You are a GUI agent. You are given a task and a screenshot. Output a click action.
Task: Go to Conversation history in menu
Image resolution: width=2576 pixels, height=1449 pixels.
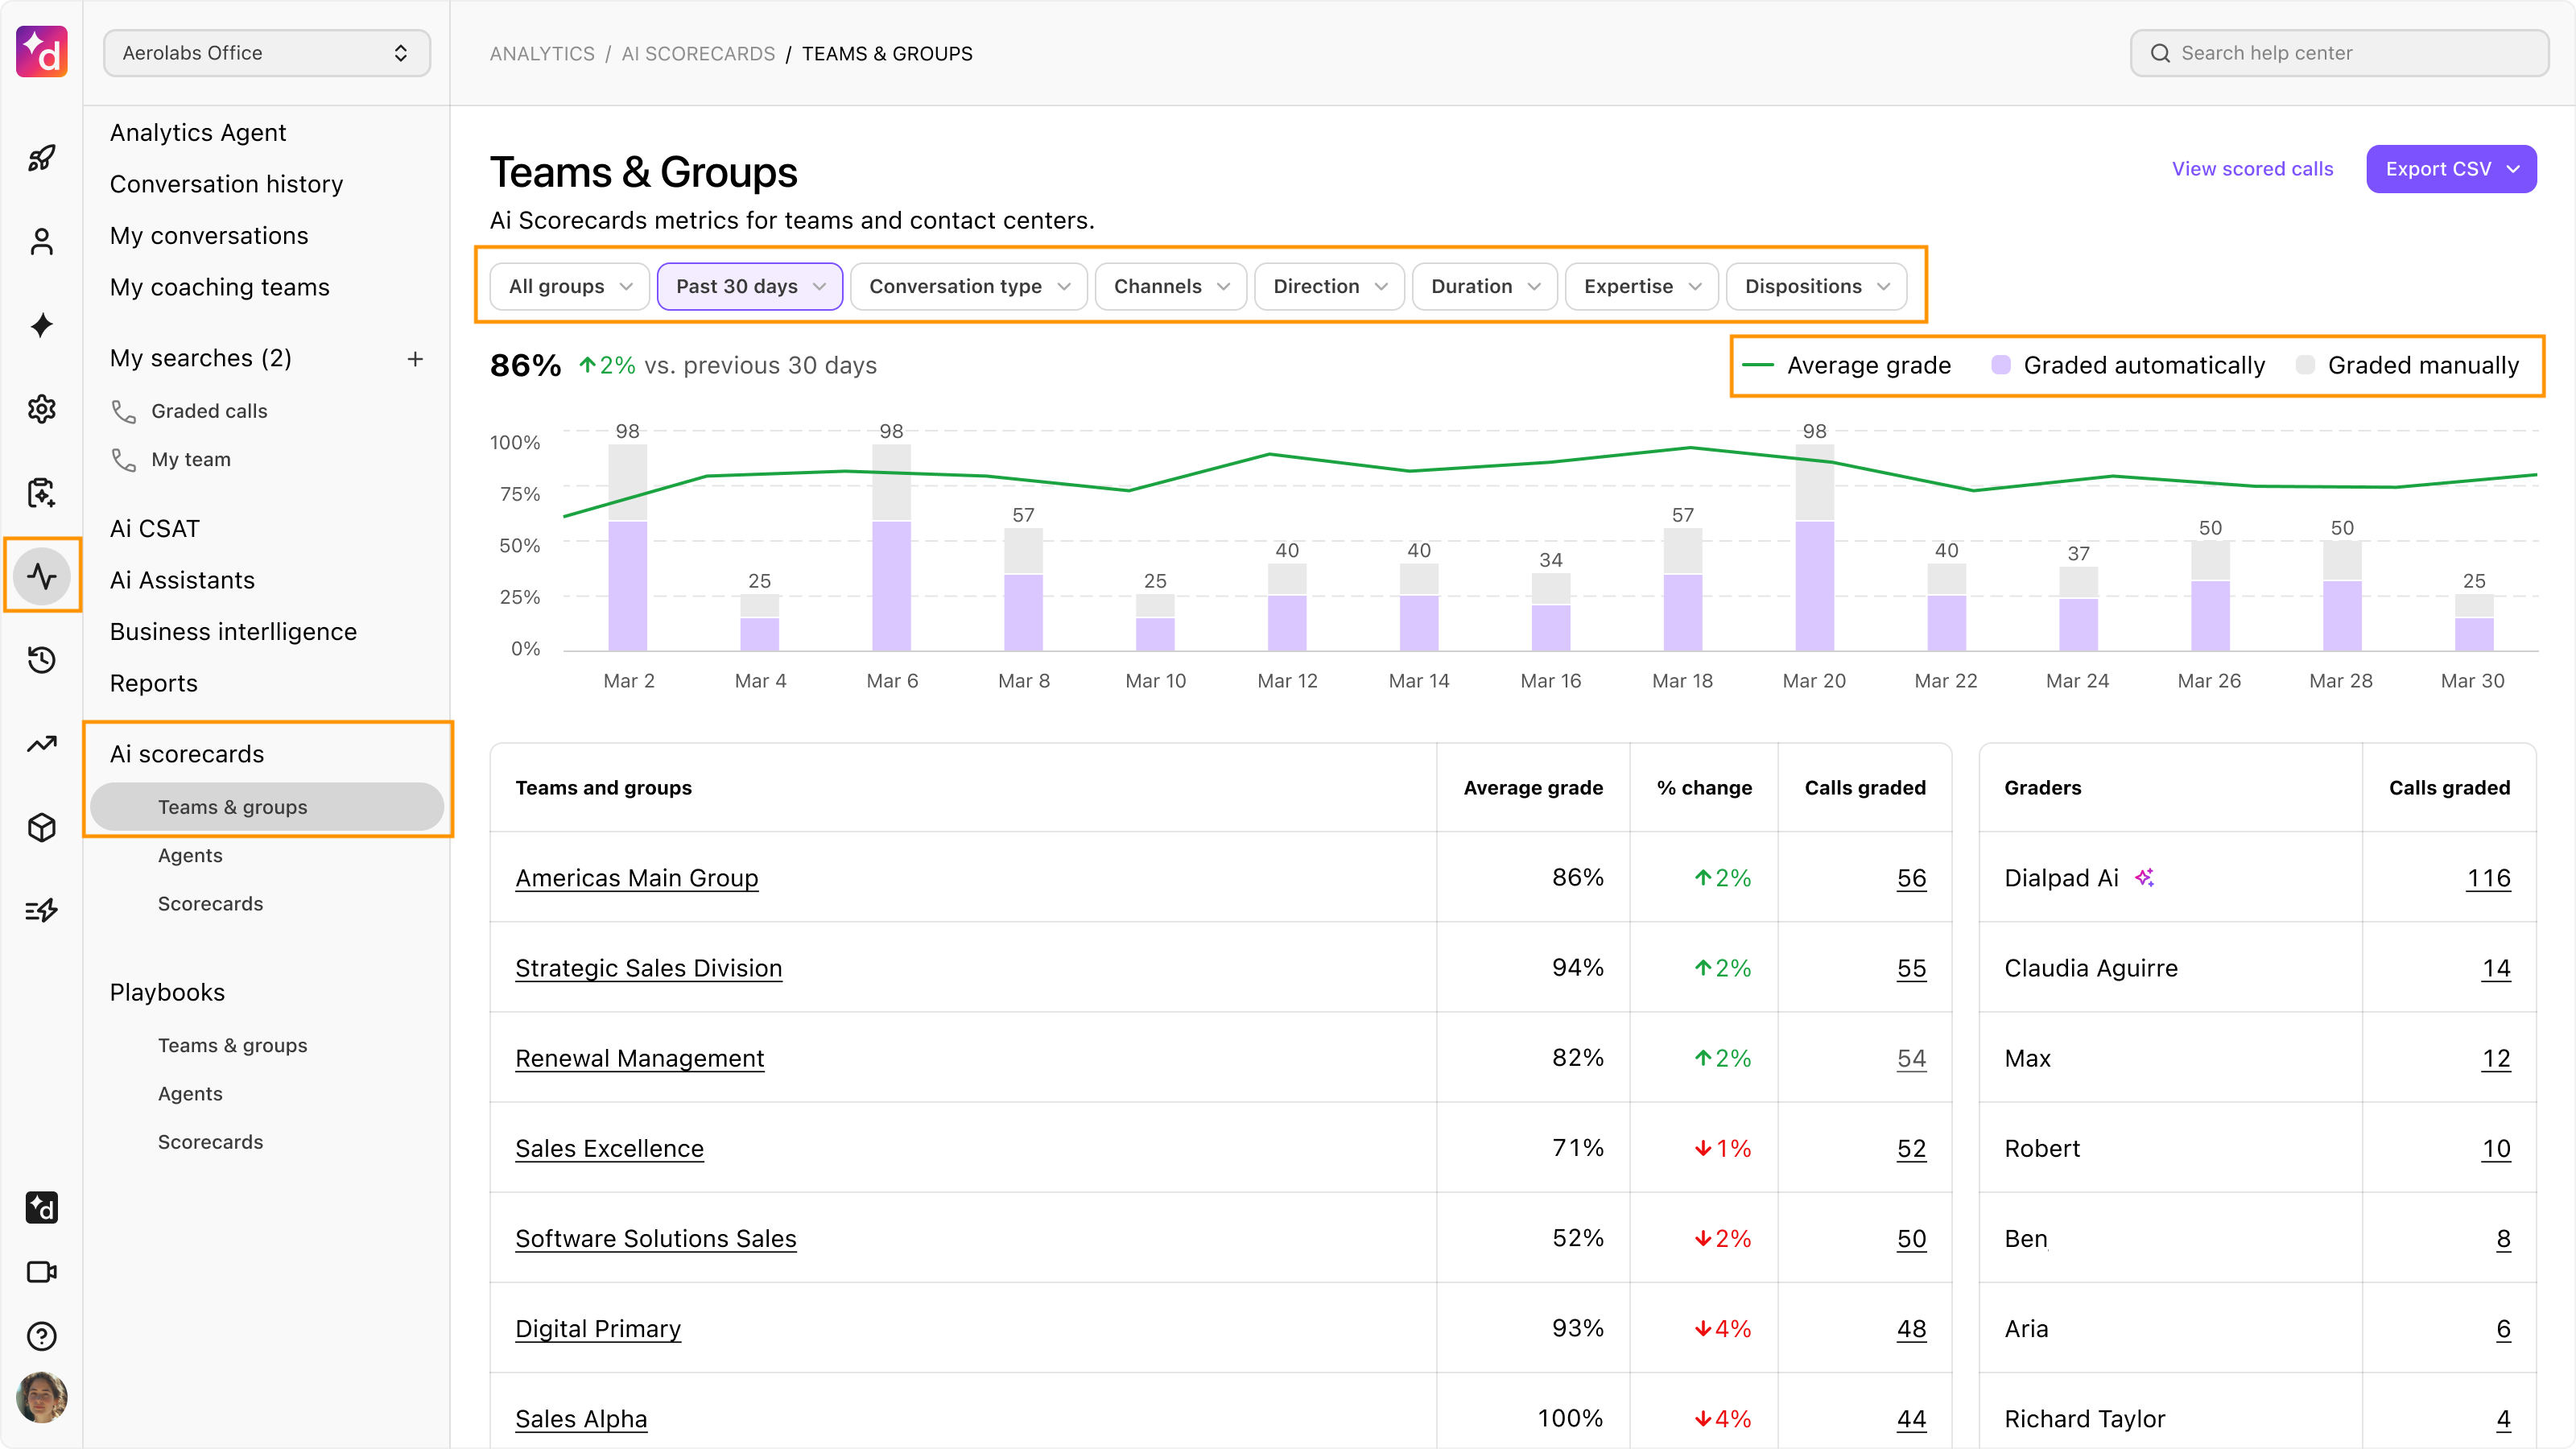226,184
